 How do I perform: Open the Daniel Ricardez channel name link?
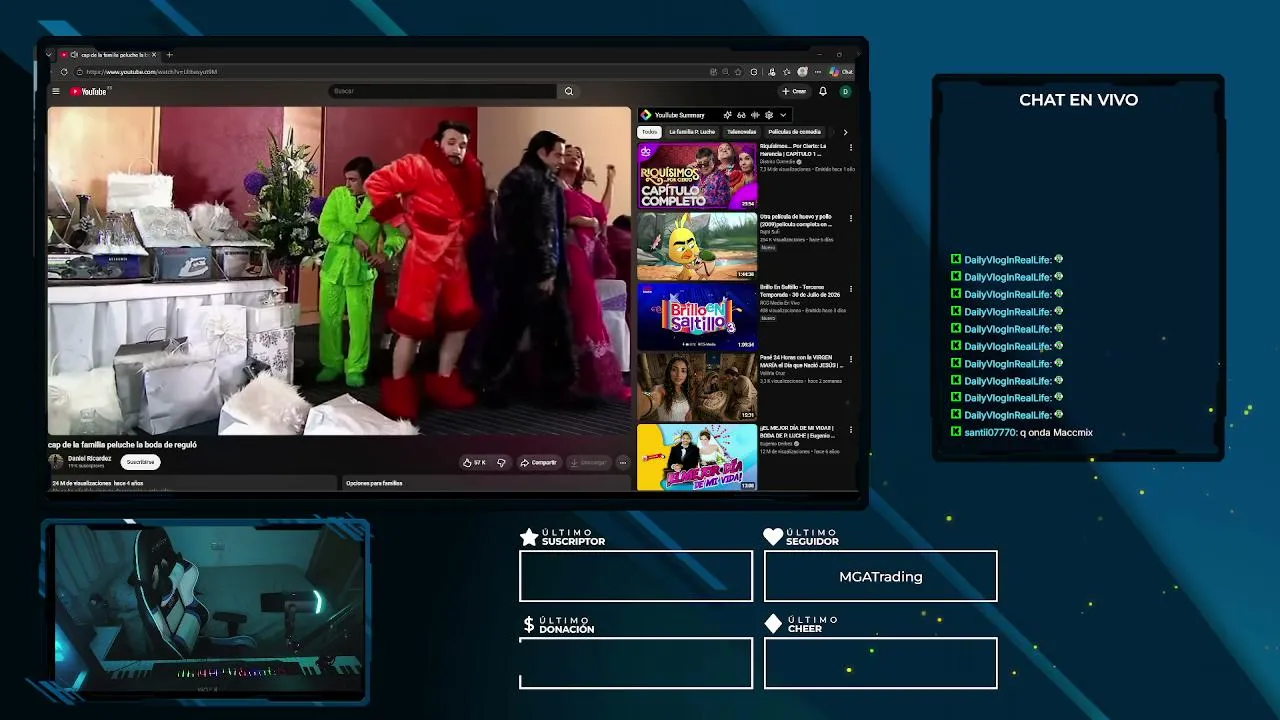(90, 458)
